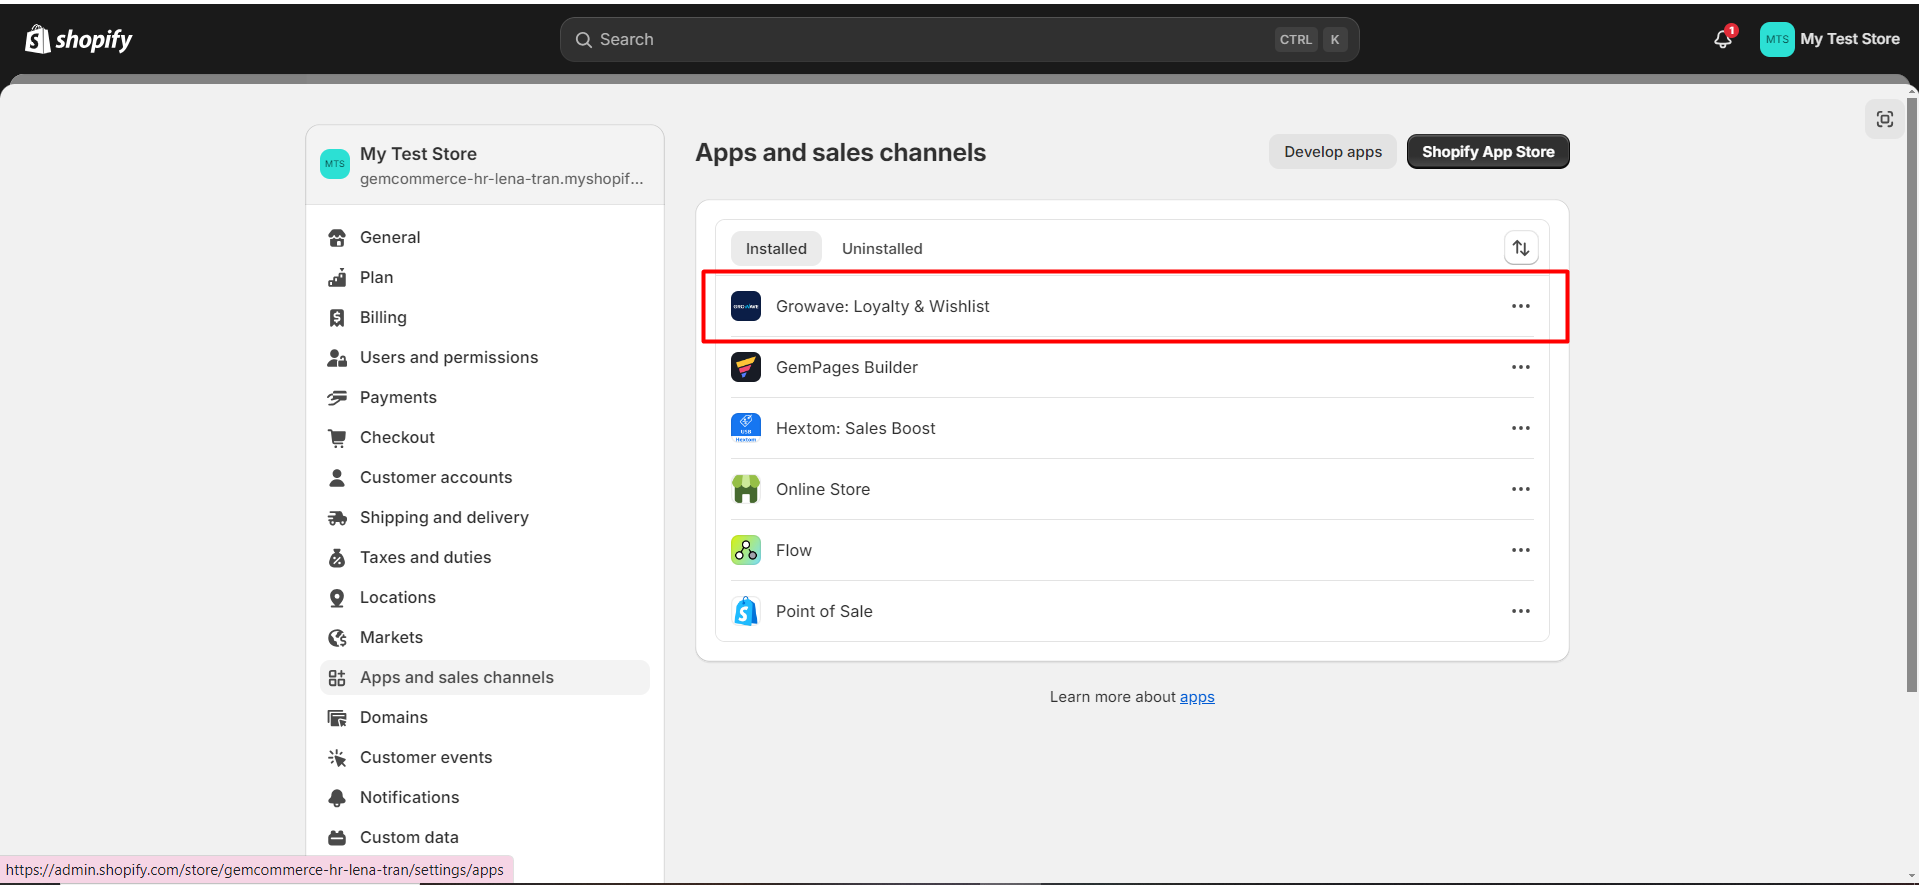This screenshot has width=1919, height=885.
Task: Click the Online Store channel icon
Action: 746,489
